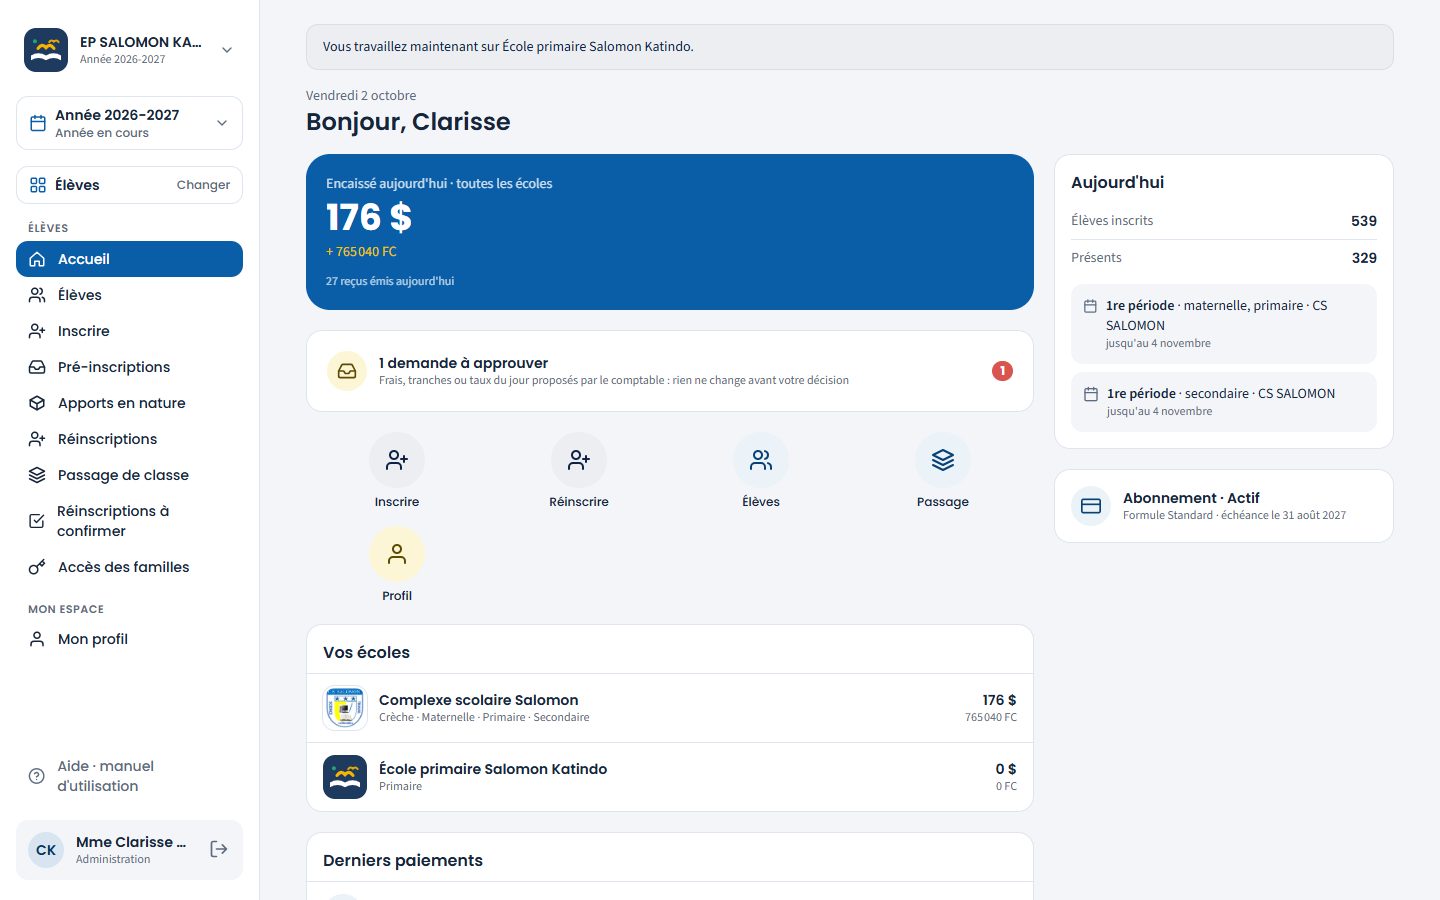Click the Réinscrire quick action icon
This screenshot has width=1440, height=900.
click(579, 460)
